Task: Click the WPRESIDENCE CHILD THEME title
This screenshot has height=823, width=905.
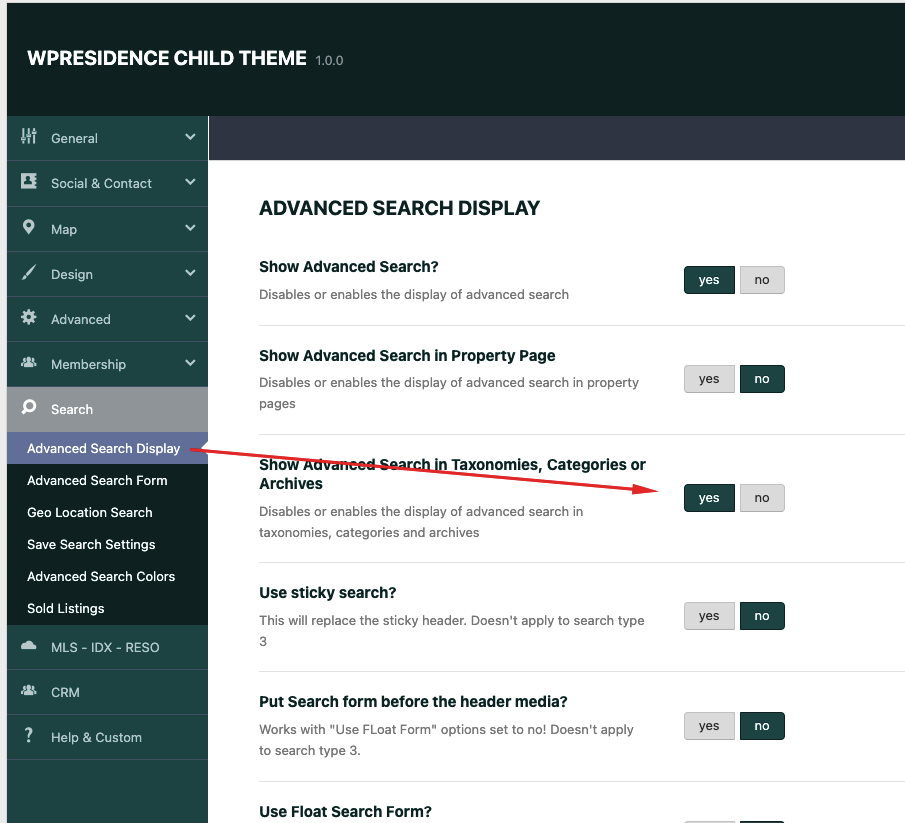Action: (167, 58)
